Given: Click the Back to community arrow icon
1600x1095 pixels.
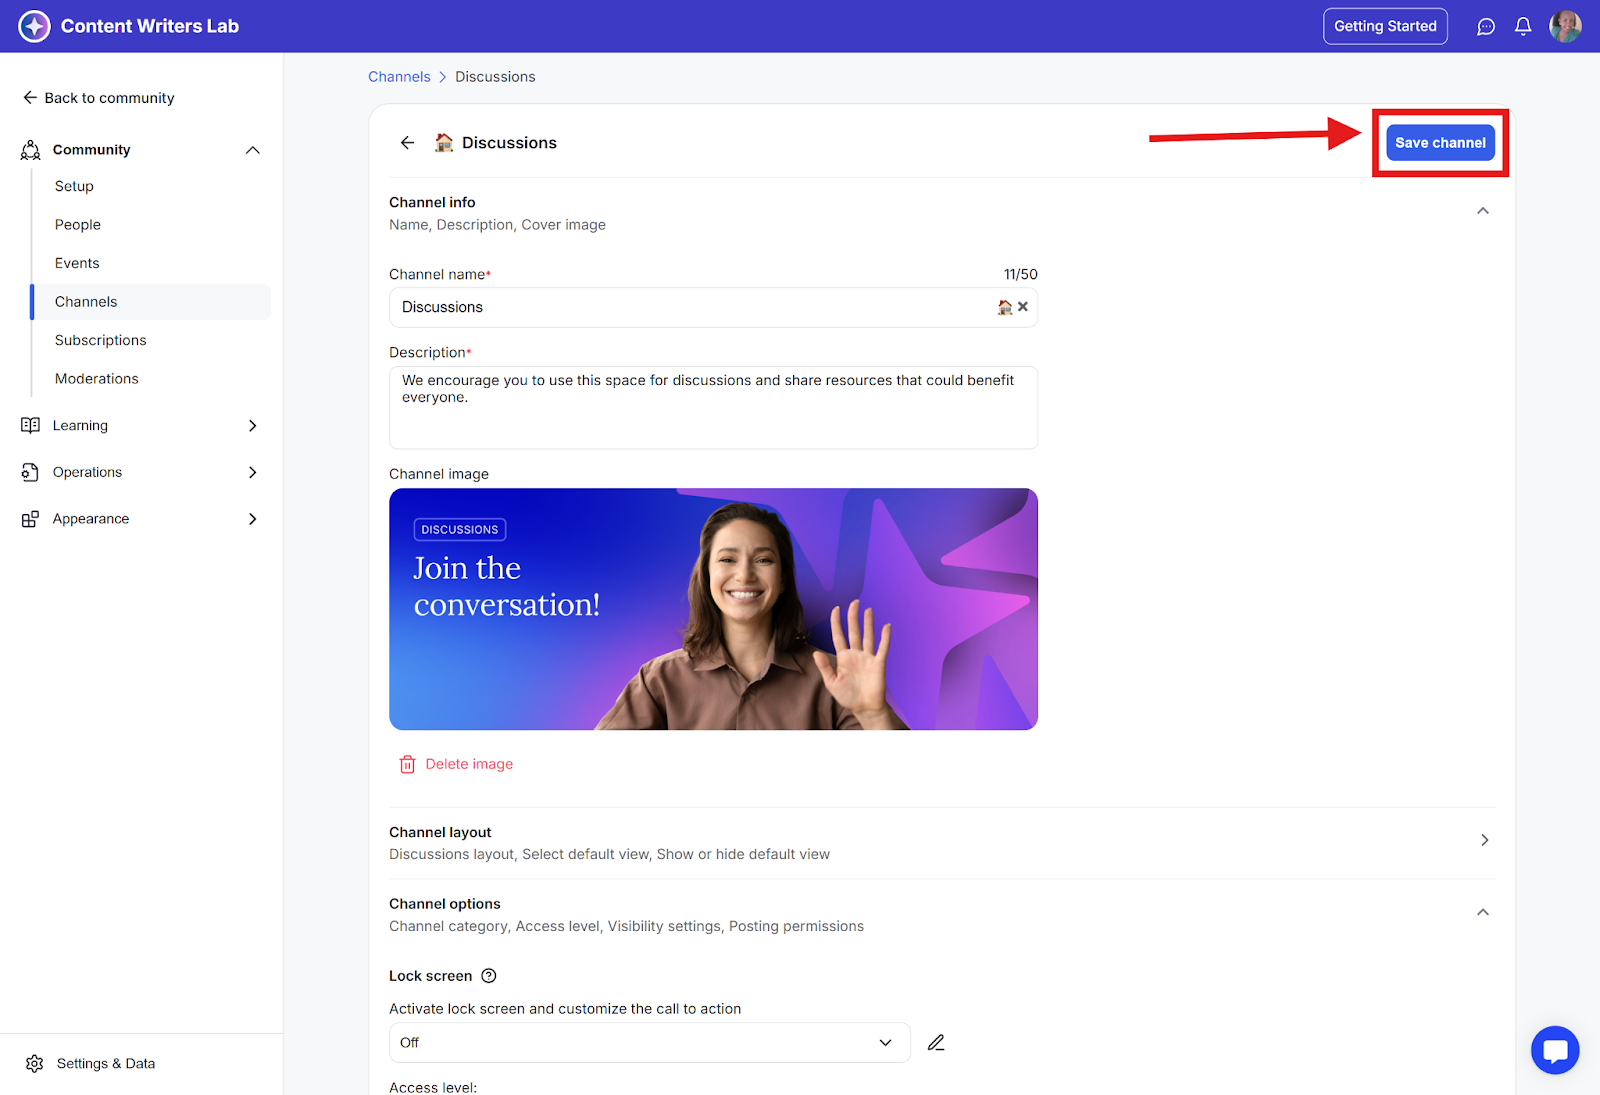Looking at the screenshot, I should 30,98.
